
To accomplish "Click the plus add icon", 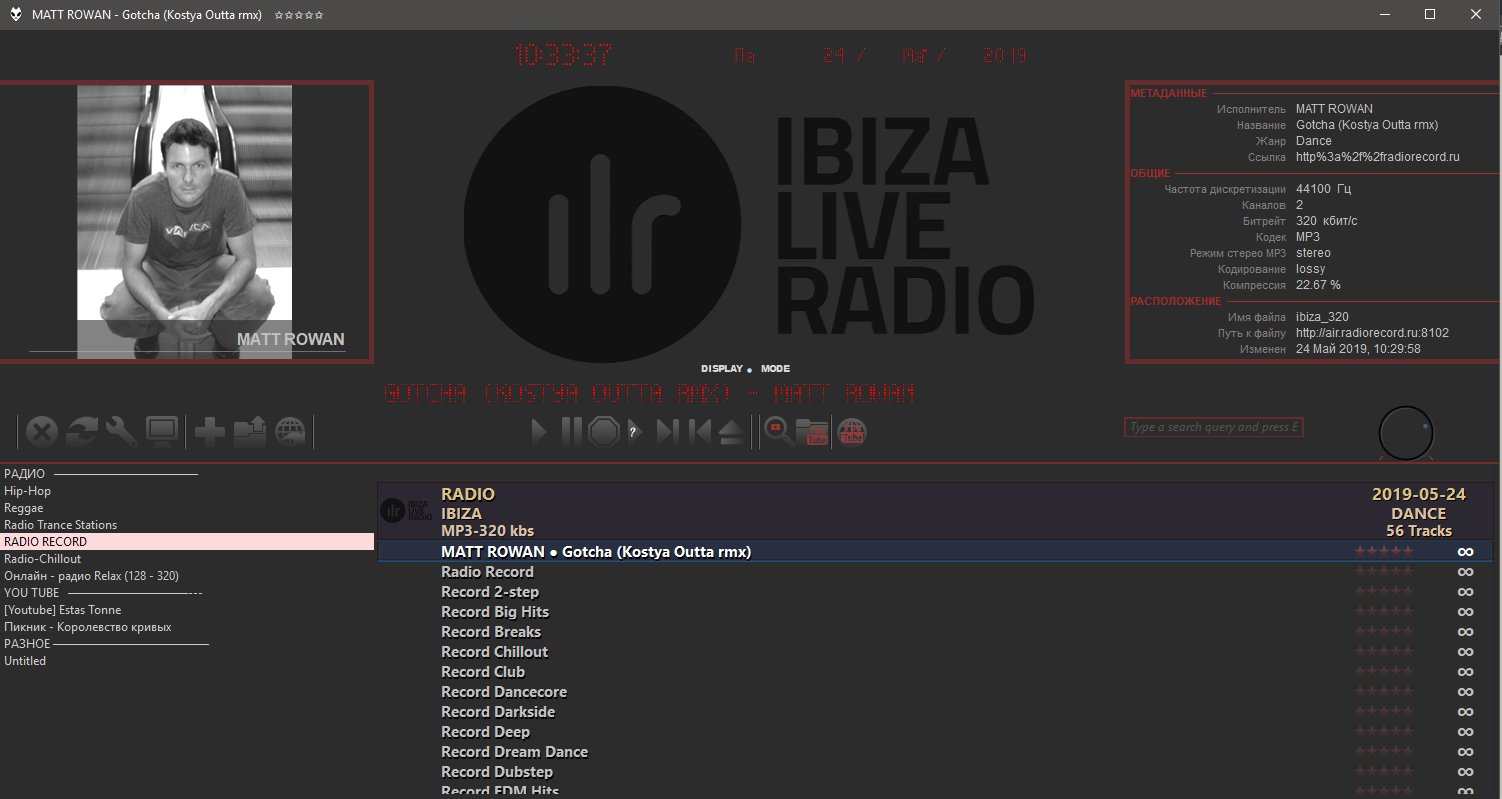I will [x=209, y=431].
